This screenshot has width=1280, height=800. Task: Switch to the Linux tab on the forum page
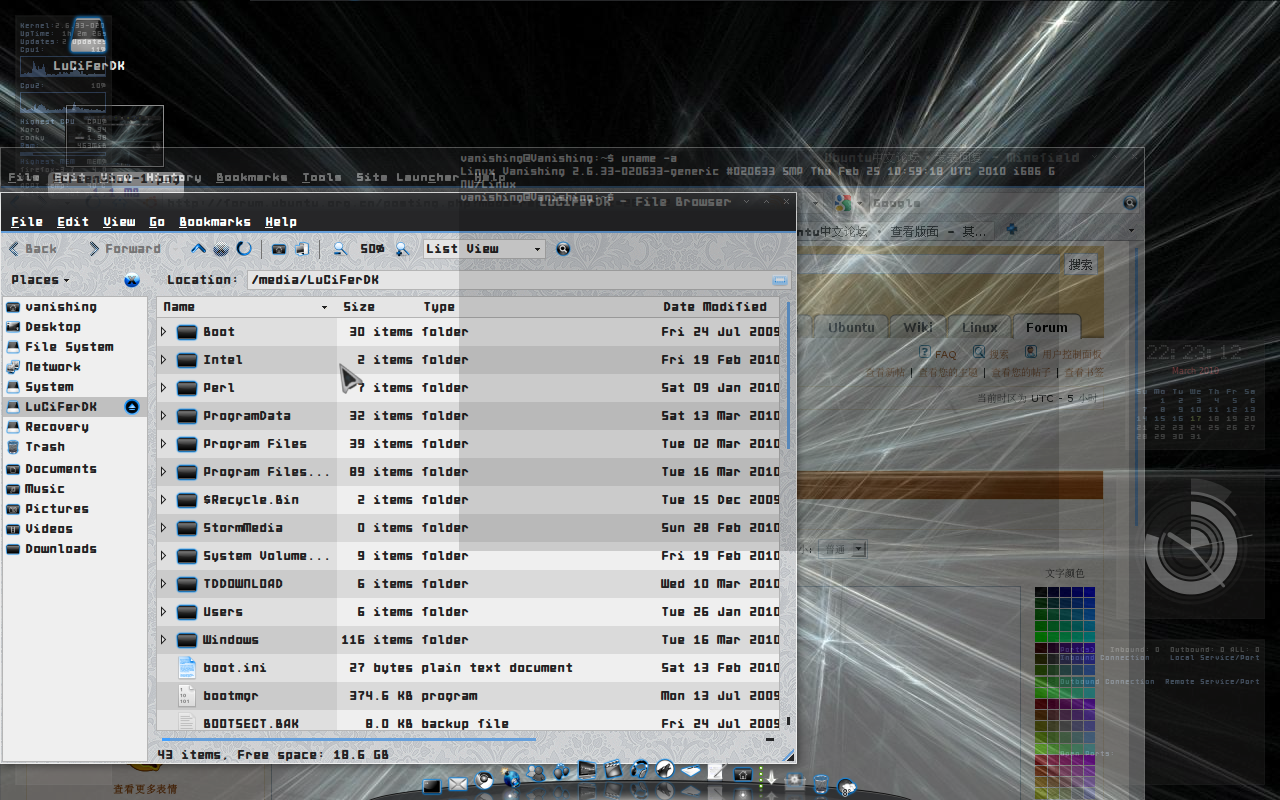(x=980, y=327)
